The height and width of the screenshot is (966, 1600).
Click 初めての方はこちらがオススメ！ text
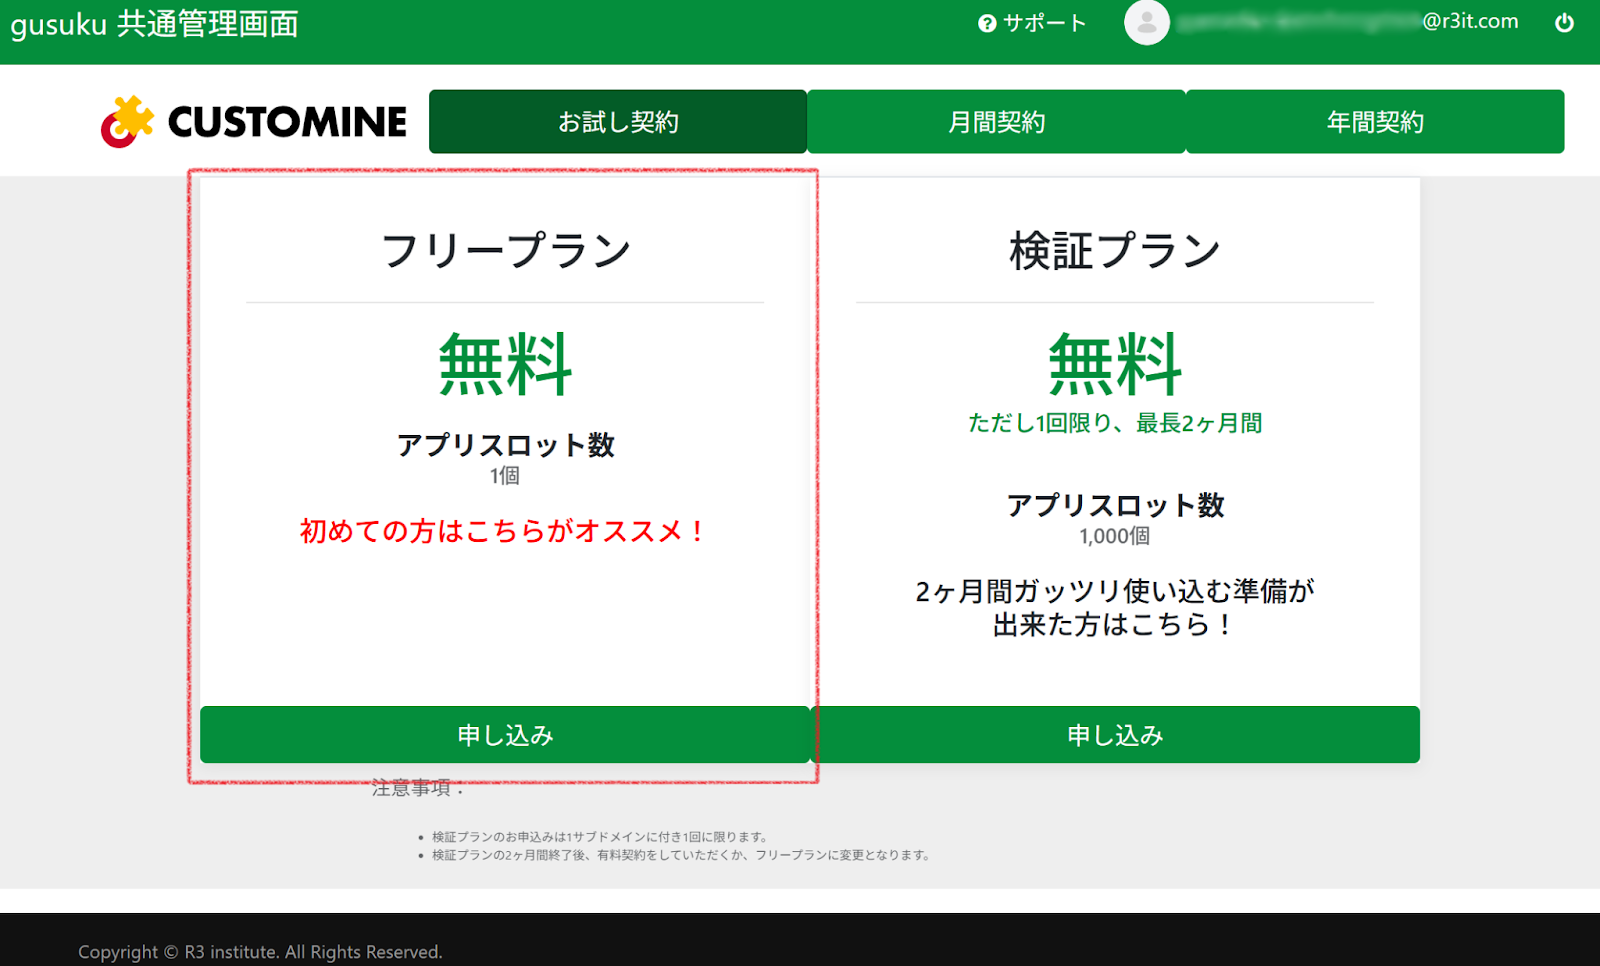504,531
